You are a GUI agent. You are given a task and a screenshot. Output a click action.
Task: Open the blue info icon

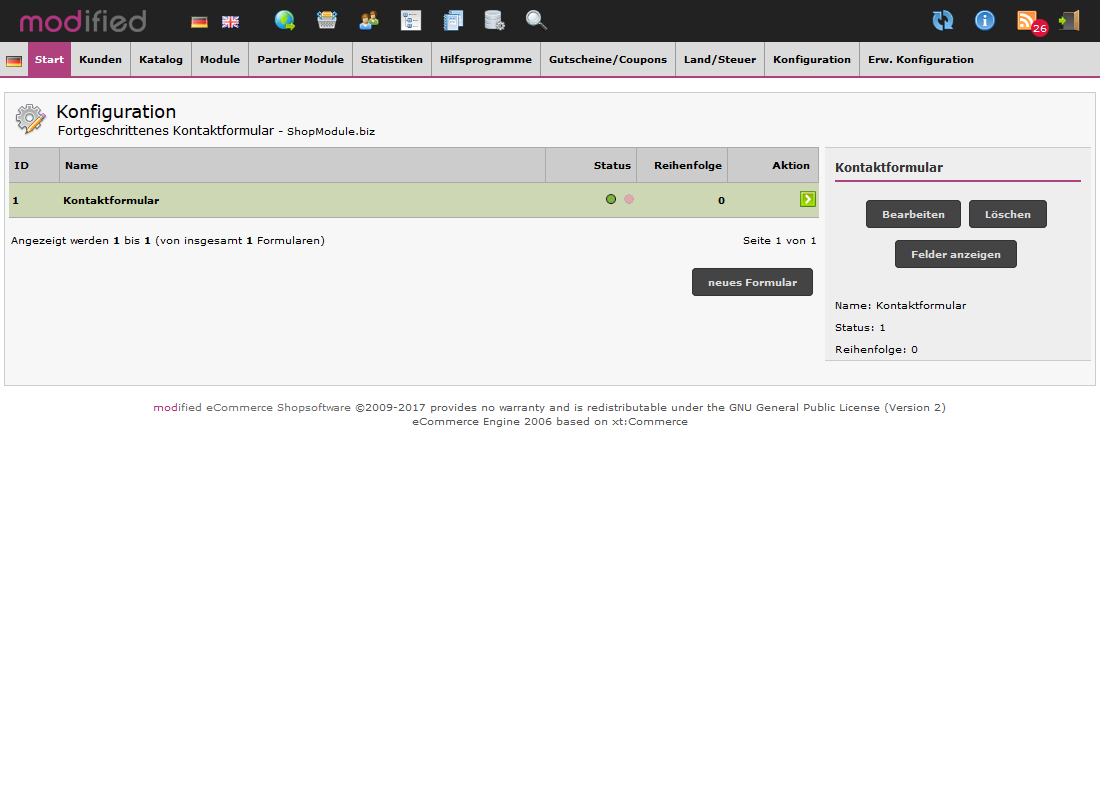click(985, 20)
